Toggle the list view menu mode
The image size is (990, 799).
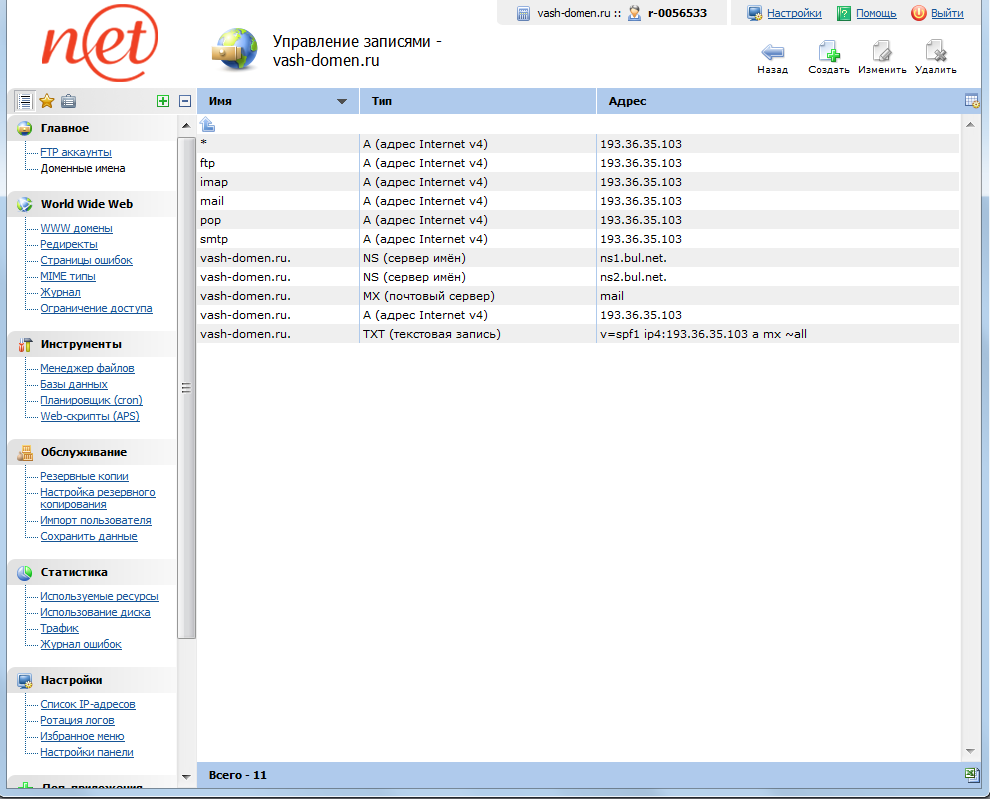(x=24, y=101)
